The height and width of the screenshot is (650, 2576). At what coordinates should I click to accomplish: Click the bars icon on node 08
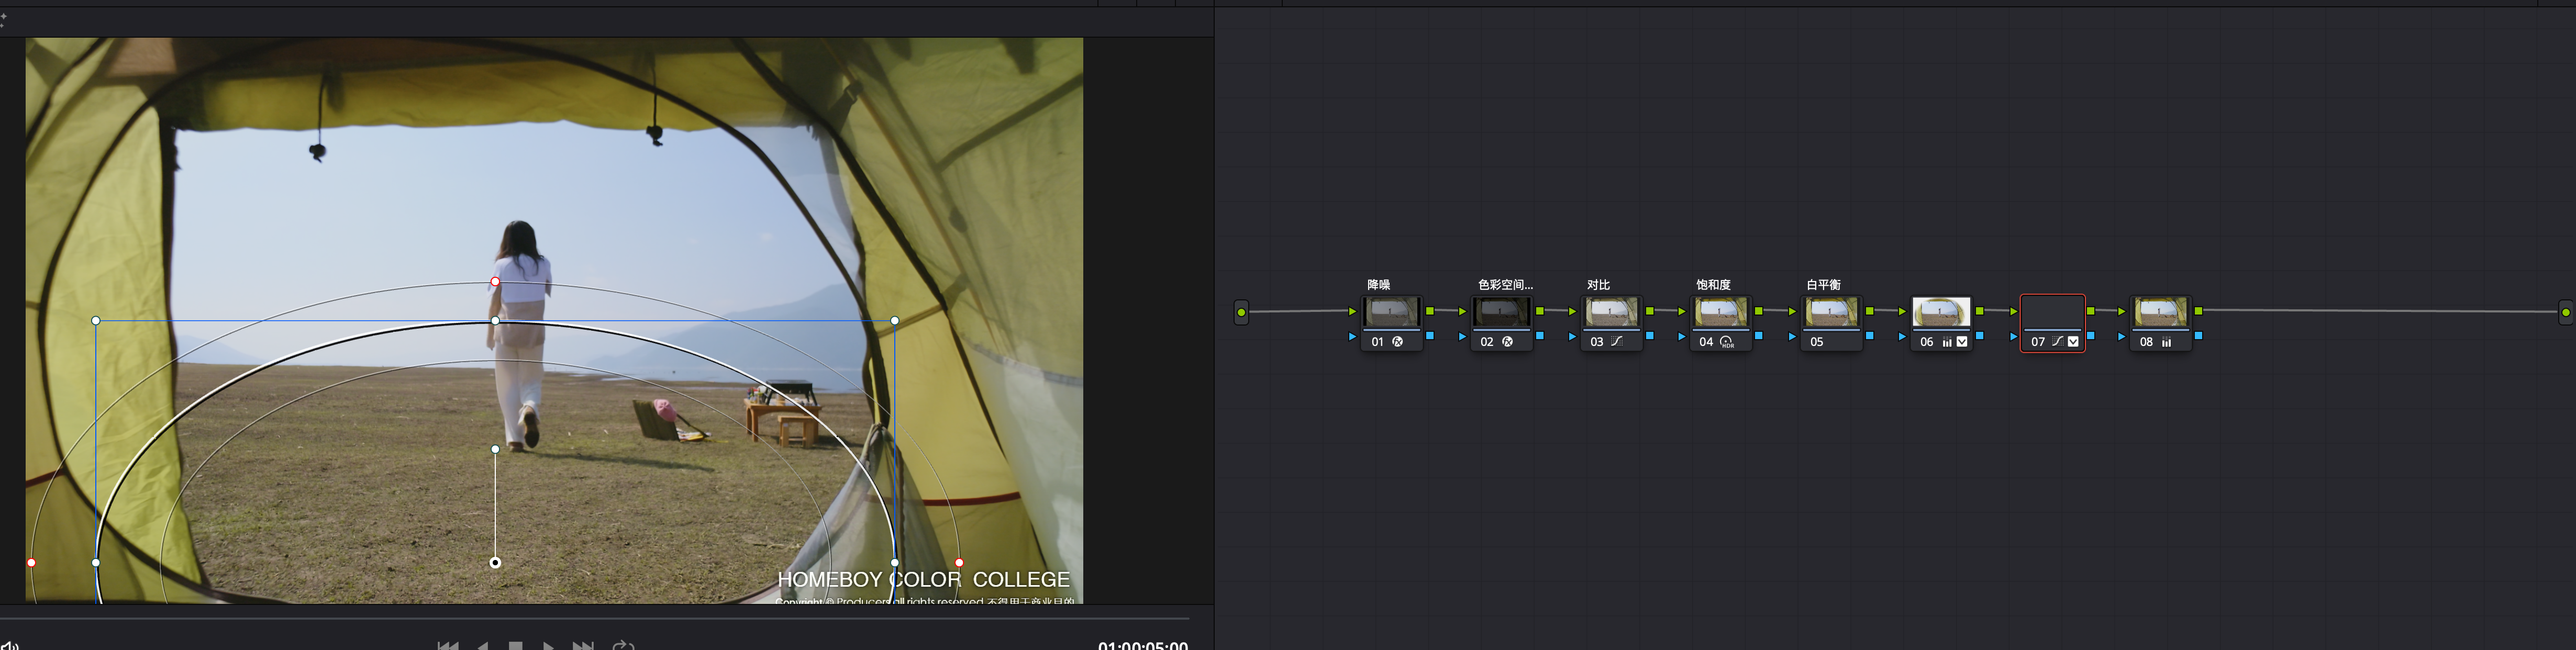coord(2166,342)
